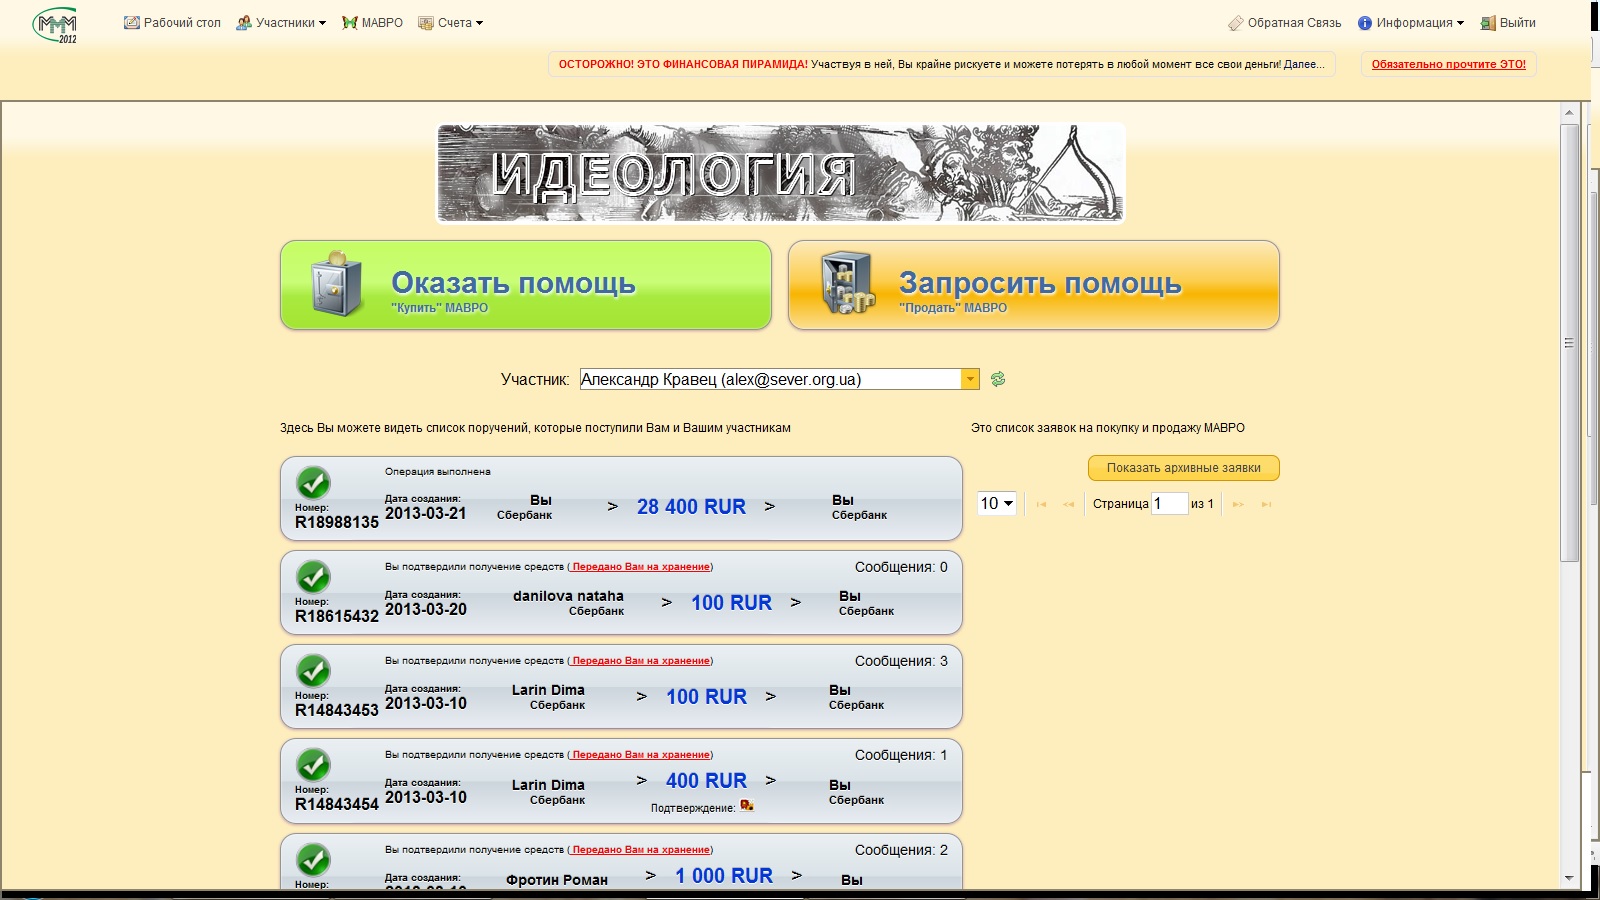Open the Обязательно прочтите ЭТО link

click(x=1448, y=64)
